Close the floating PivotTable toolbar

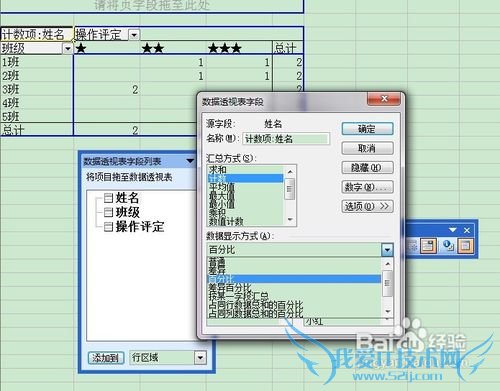tap(467, 230)
